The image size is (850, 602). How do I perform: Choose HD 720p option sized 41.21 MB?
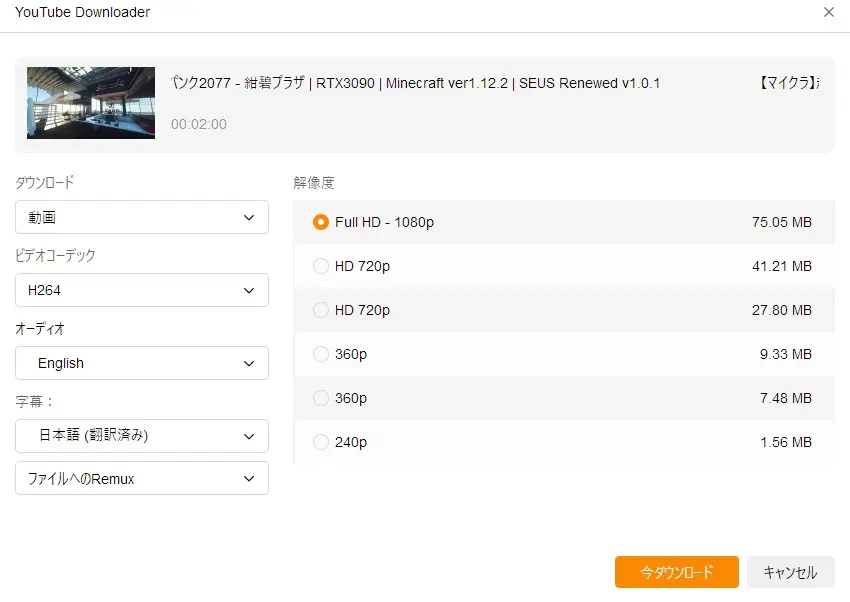pyautogui.click(x=321, y=266)
